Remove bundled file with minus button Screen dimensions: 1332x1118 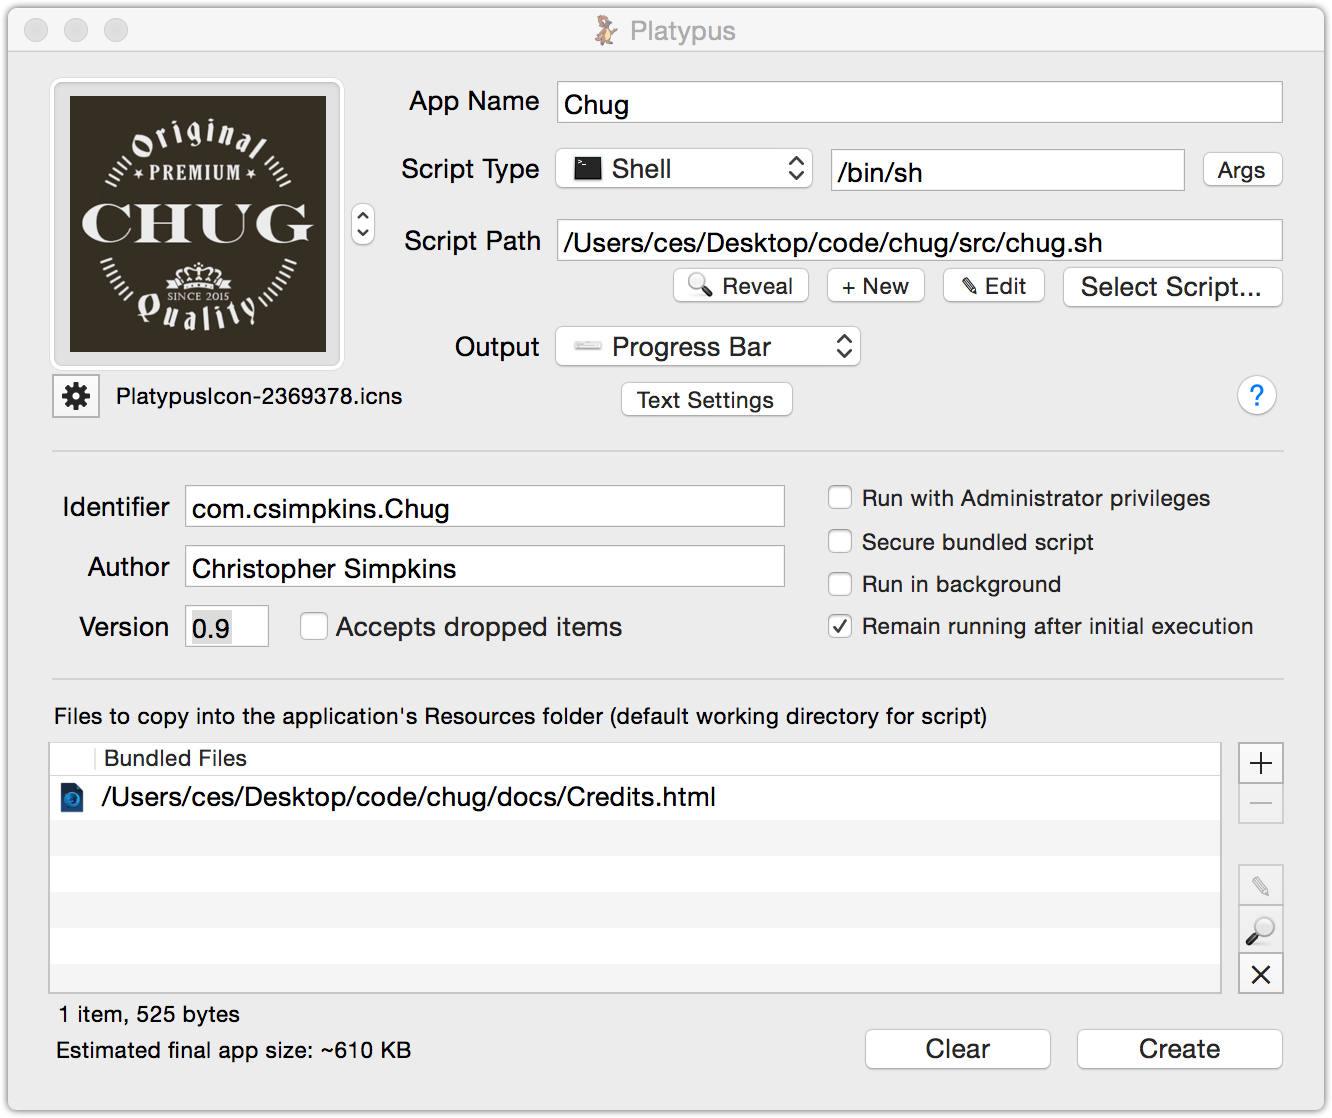coord(1260,804)
